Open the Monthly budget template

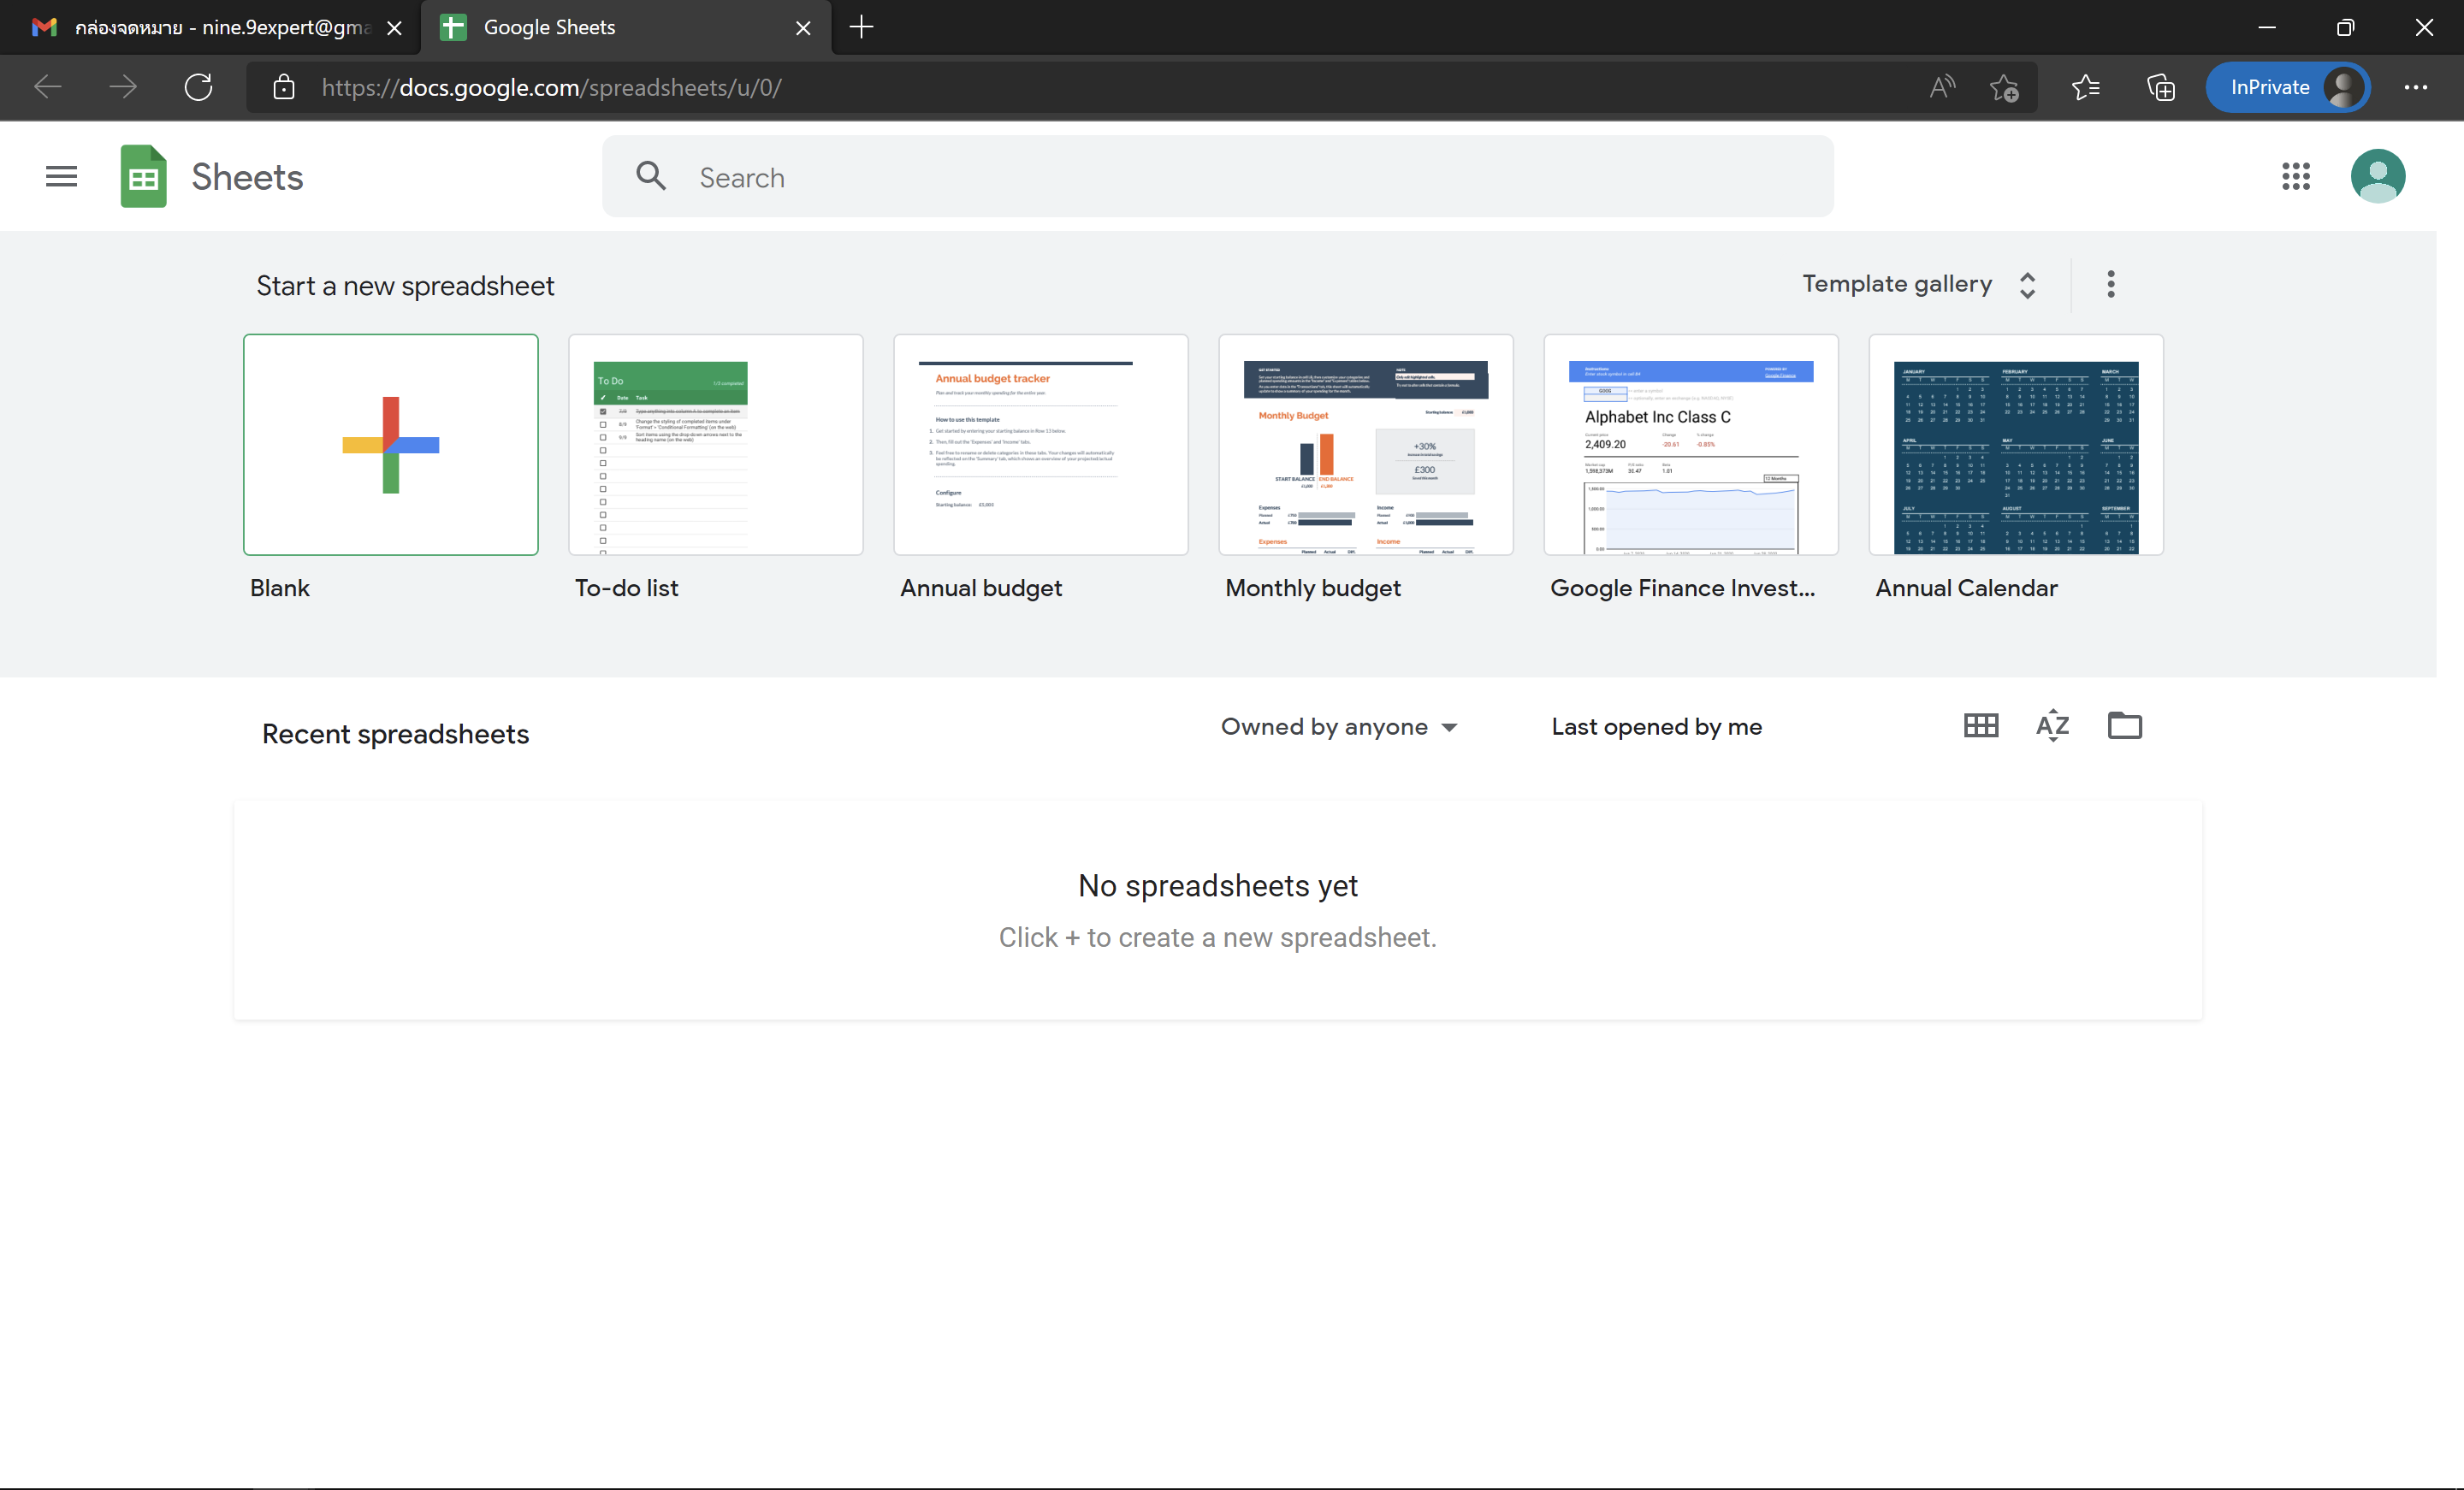[1365, 445]
